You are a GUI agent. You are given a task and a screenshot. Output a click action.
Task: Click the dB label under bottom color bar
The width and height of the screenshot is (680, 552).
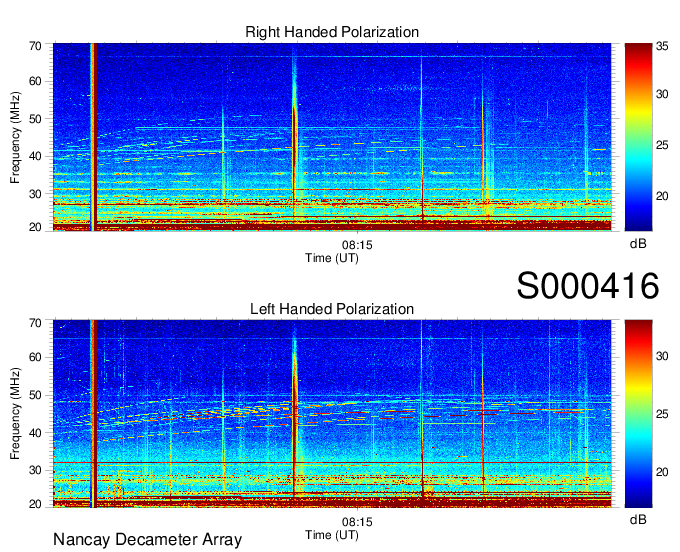(638, 520)
